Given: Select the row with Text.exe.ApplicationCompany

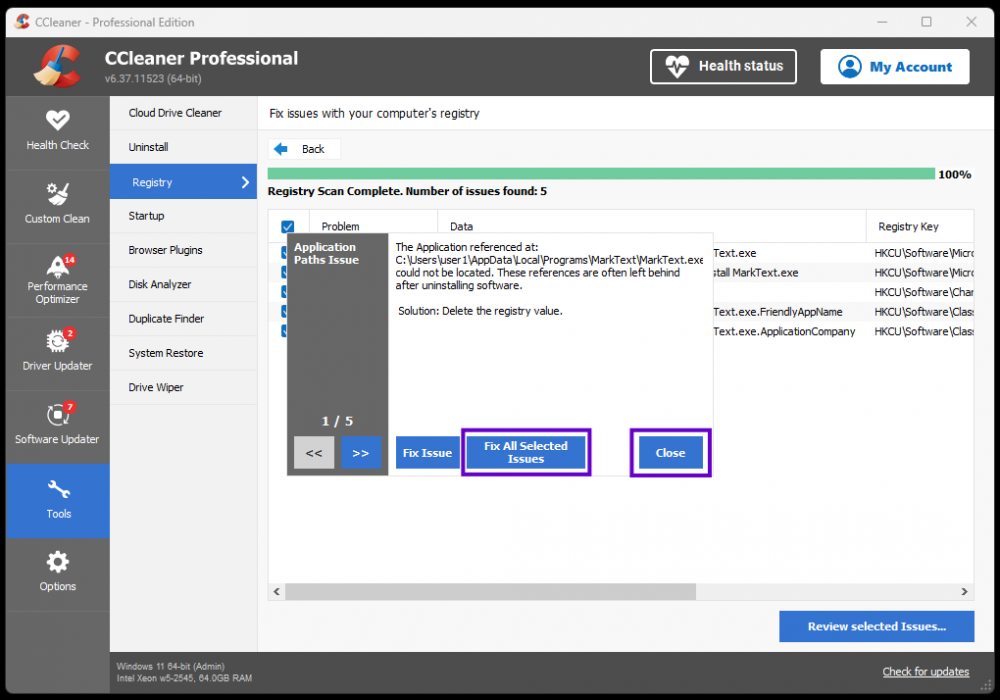Looking at the screenshot, I should [784, 332].
